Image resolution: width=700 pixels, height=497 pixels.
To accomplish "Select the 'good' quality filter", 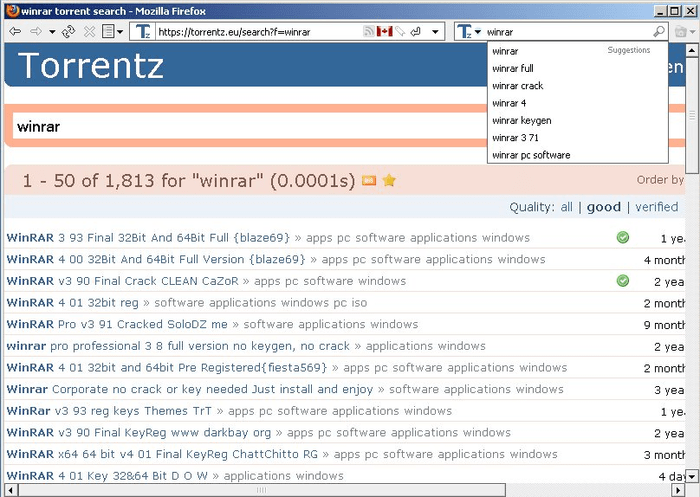I will pos(603,207).
